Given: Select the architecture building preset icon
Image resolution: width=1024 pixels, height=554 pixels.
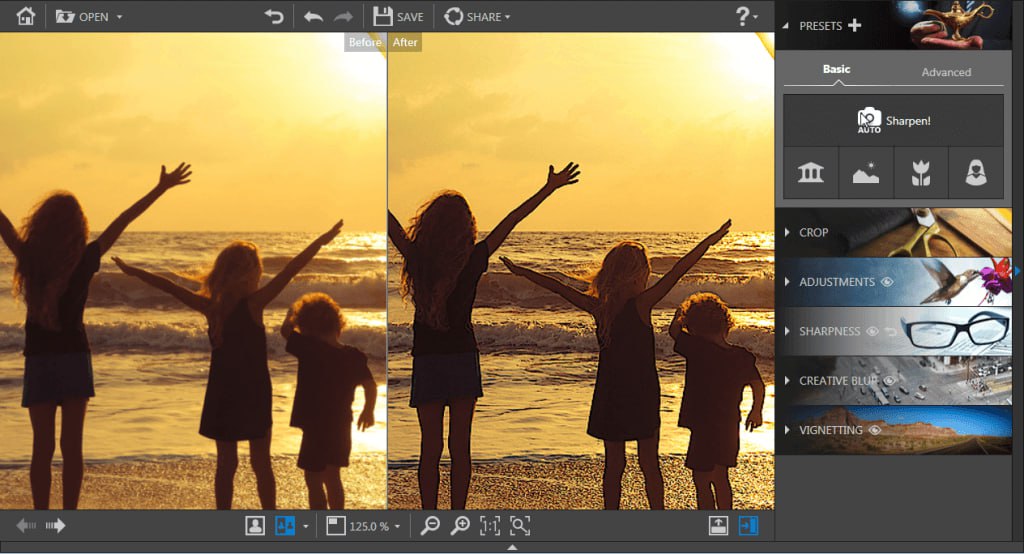Looking at the screenshot, I should (x=810, y=173).
